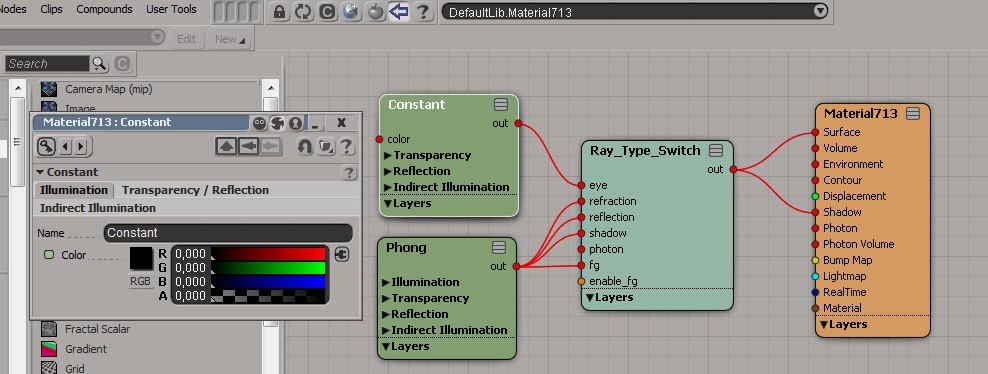Click the apple preview icon
The height and width of the screenshot is (374, 988).
tap(376, 11)
